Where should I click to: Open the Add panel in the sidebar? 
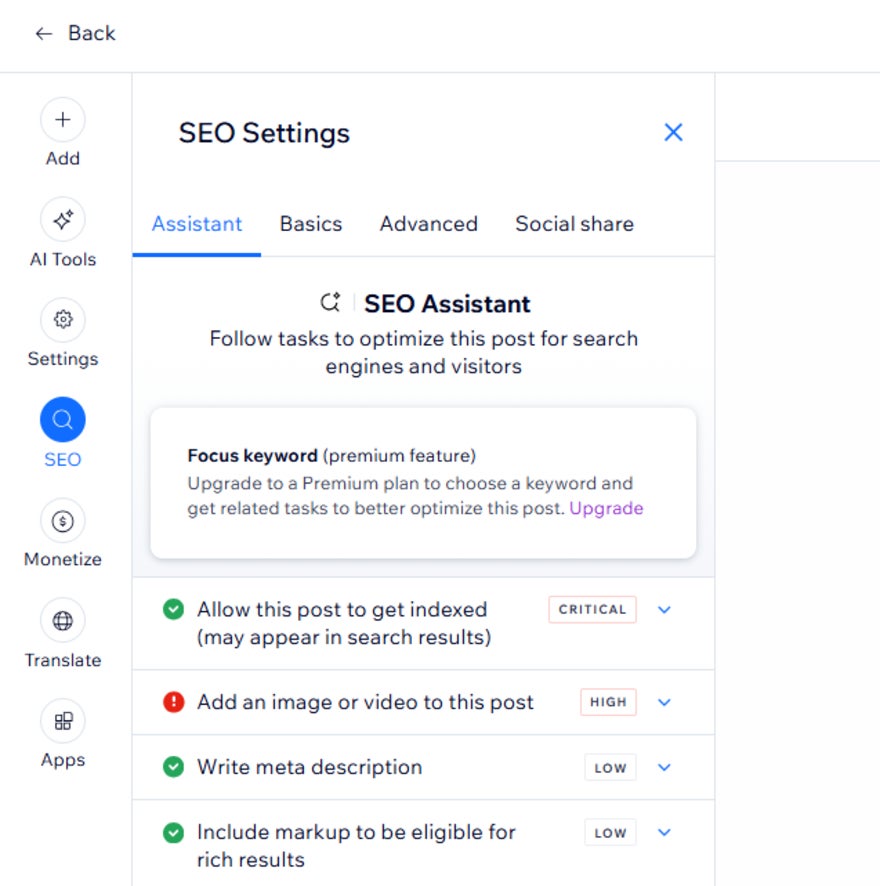[62, 119]
